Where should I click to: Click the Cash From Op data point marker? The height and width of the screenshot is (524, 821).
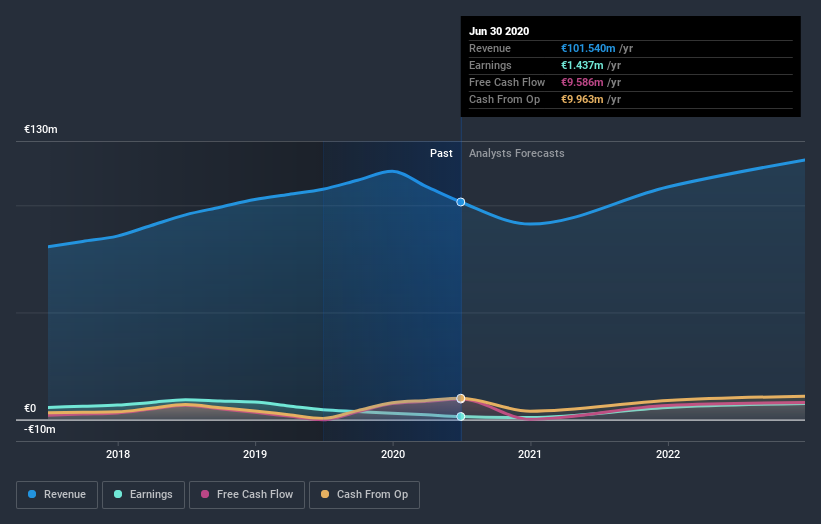[x=461, y=398]
